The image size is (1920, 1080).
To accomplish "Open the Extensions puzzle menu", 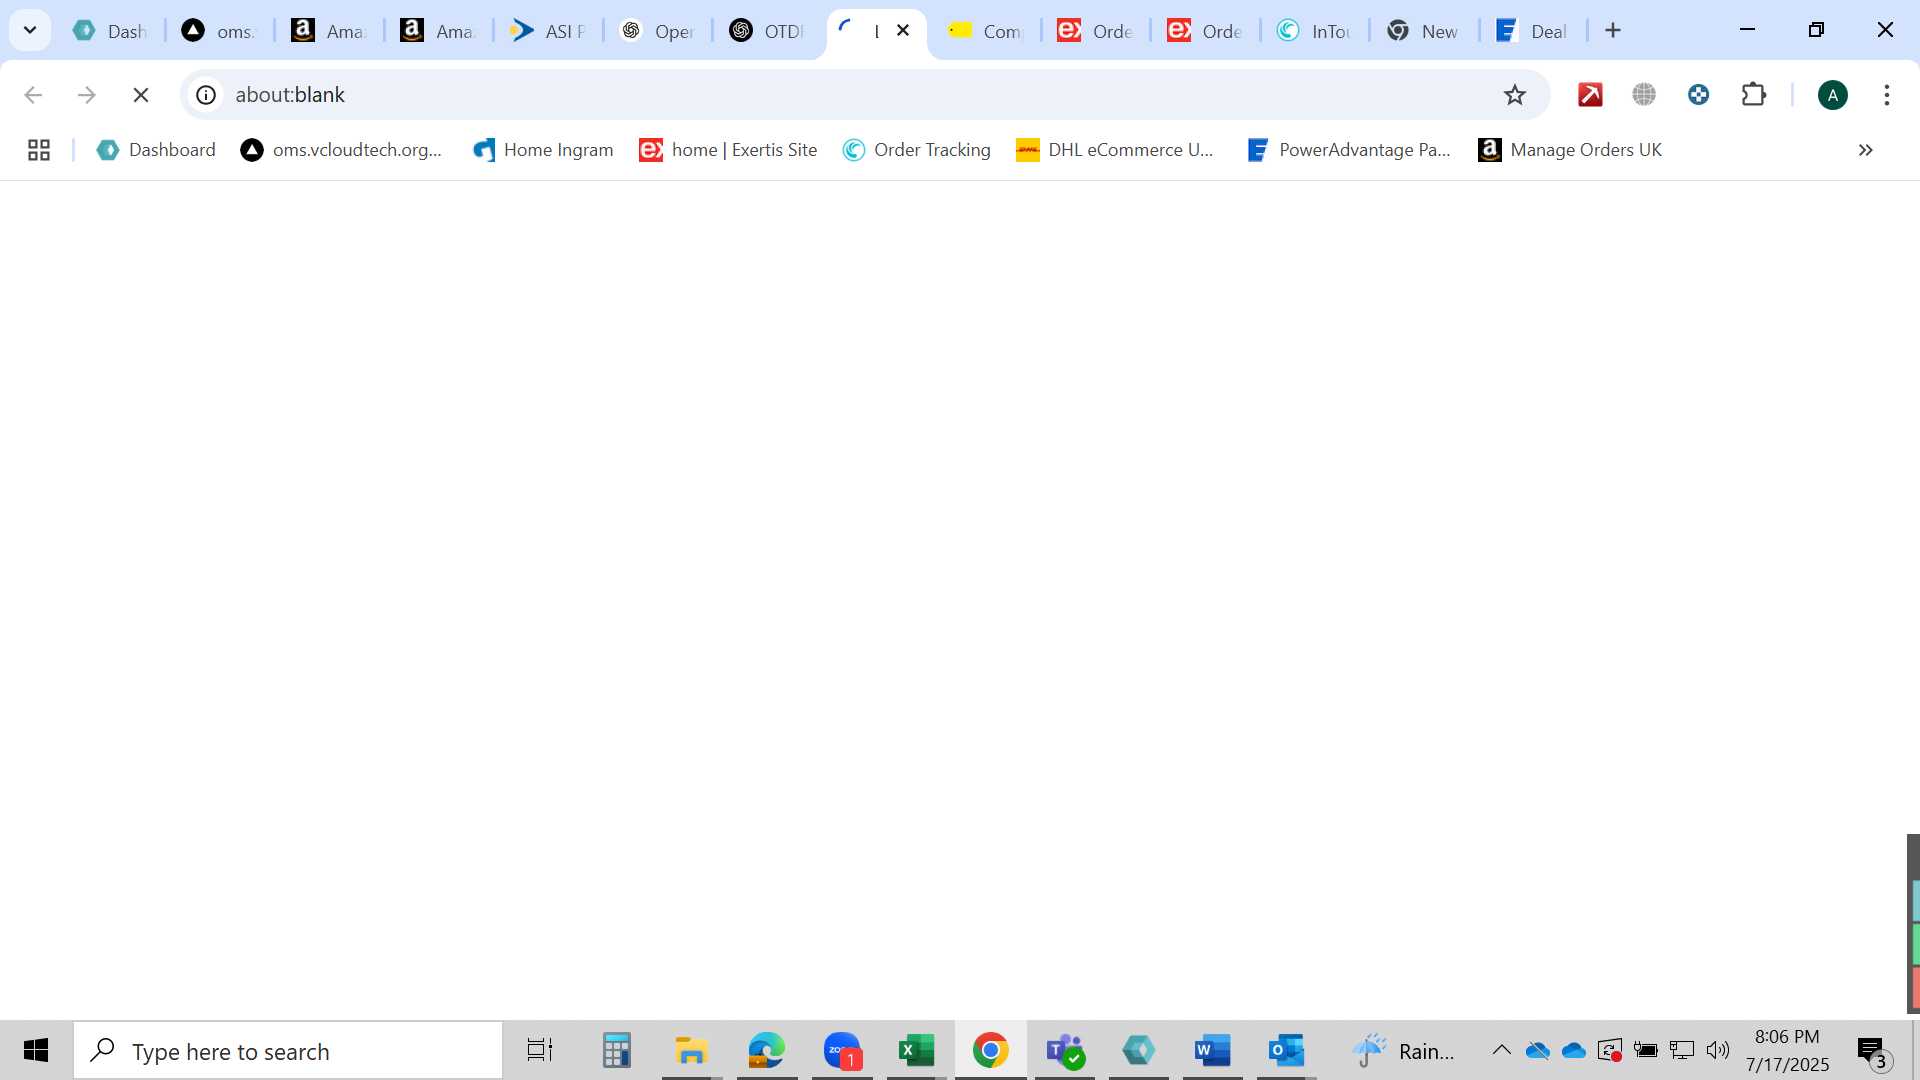I will 1754,95.
